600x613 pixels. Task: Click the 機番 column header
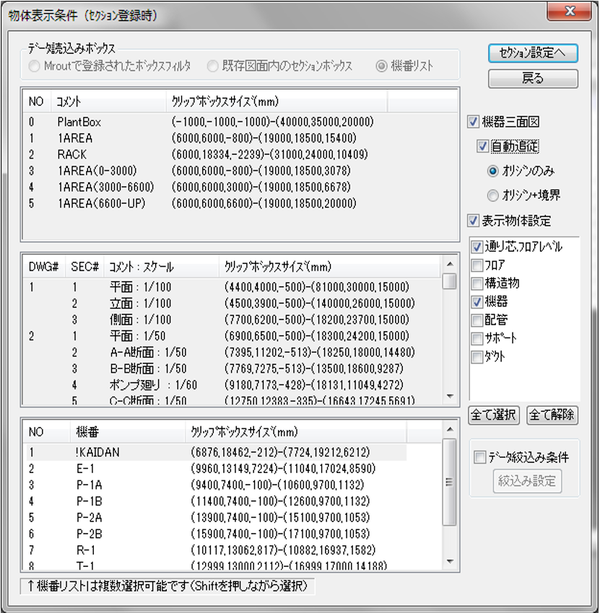pos(86,431)
